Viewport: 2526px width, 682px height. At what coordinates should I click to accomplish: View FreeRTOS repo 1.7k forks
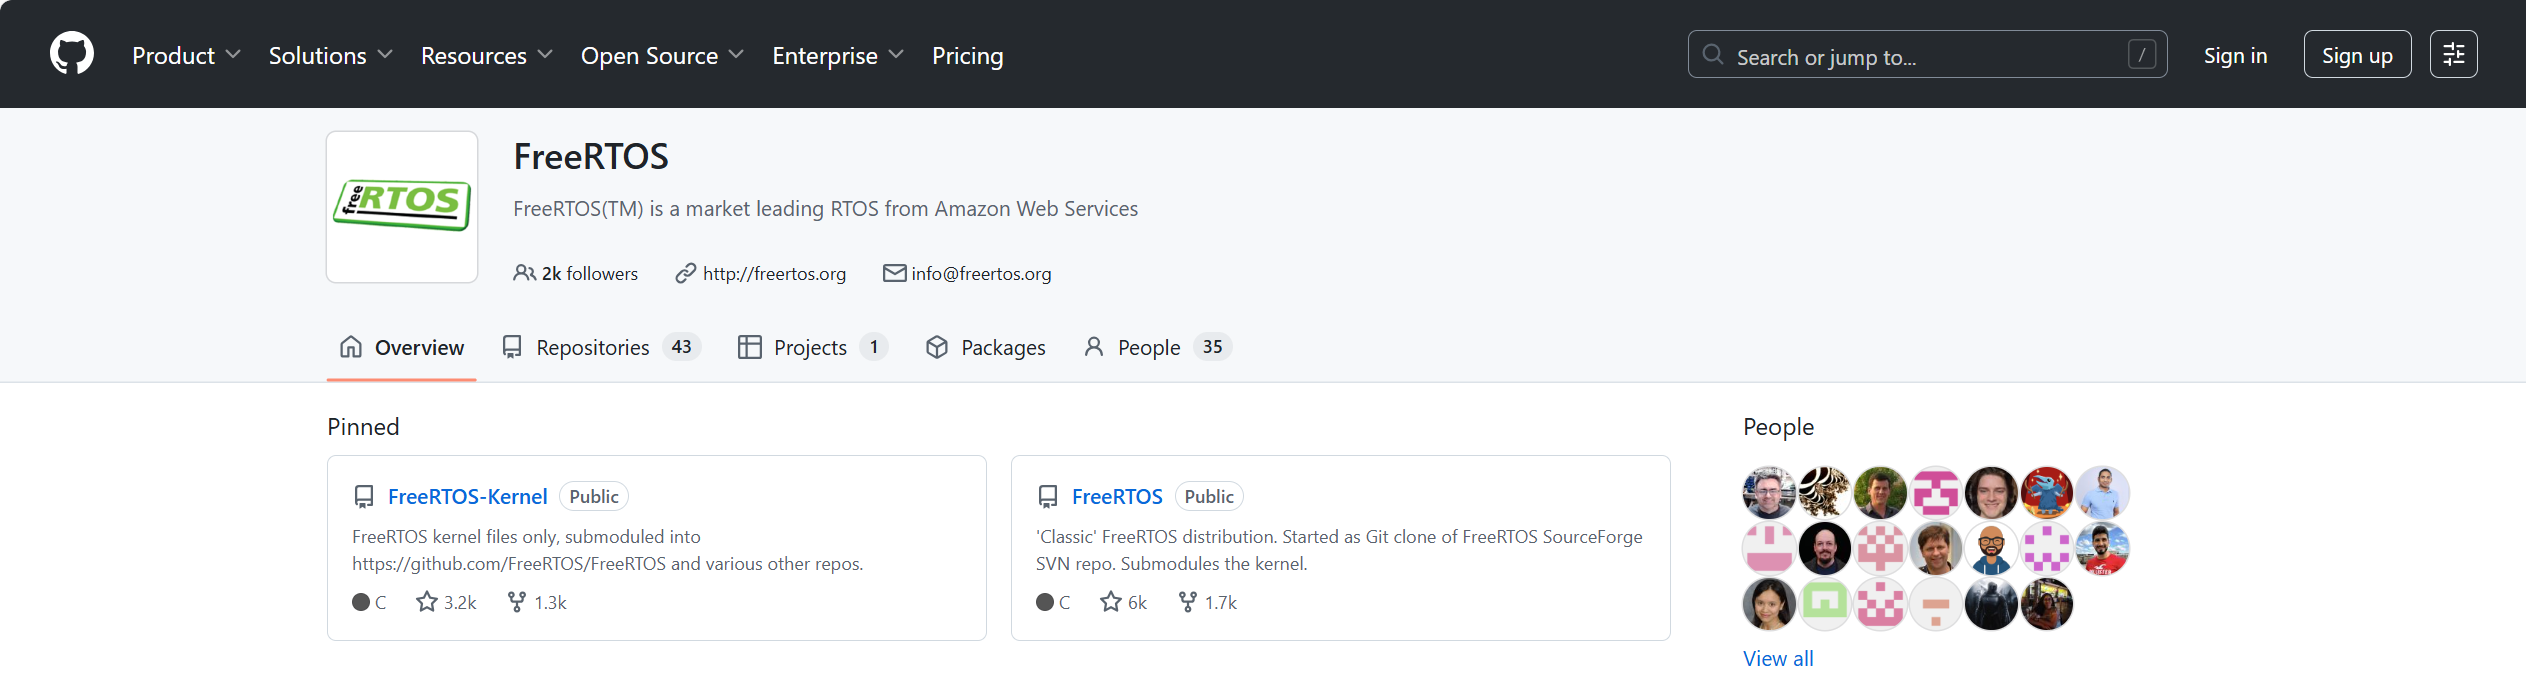[x=1208, y=602]
